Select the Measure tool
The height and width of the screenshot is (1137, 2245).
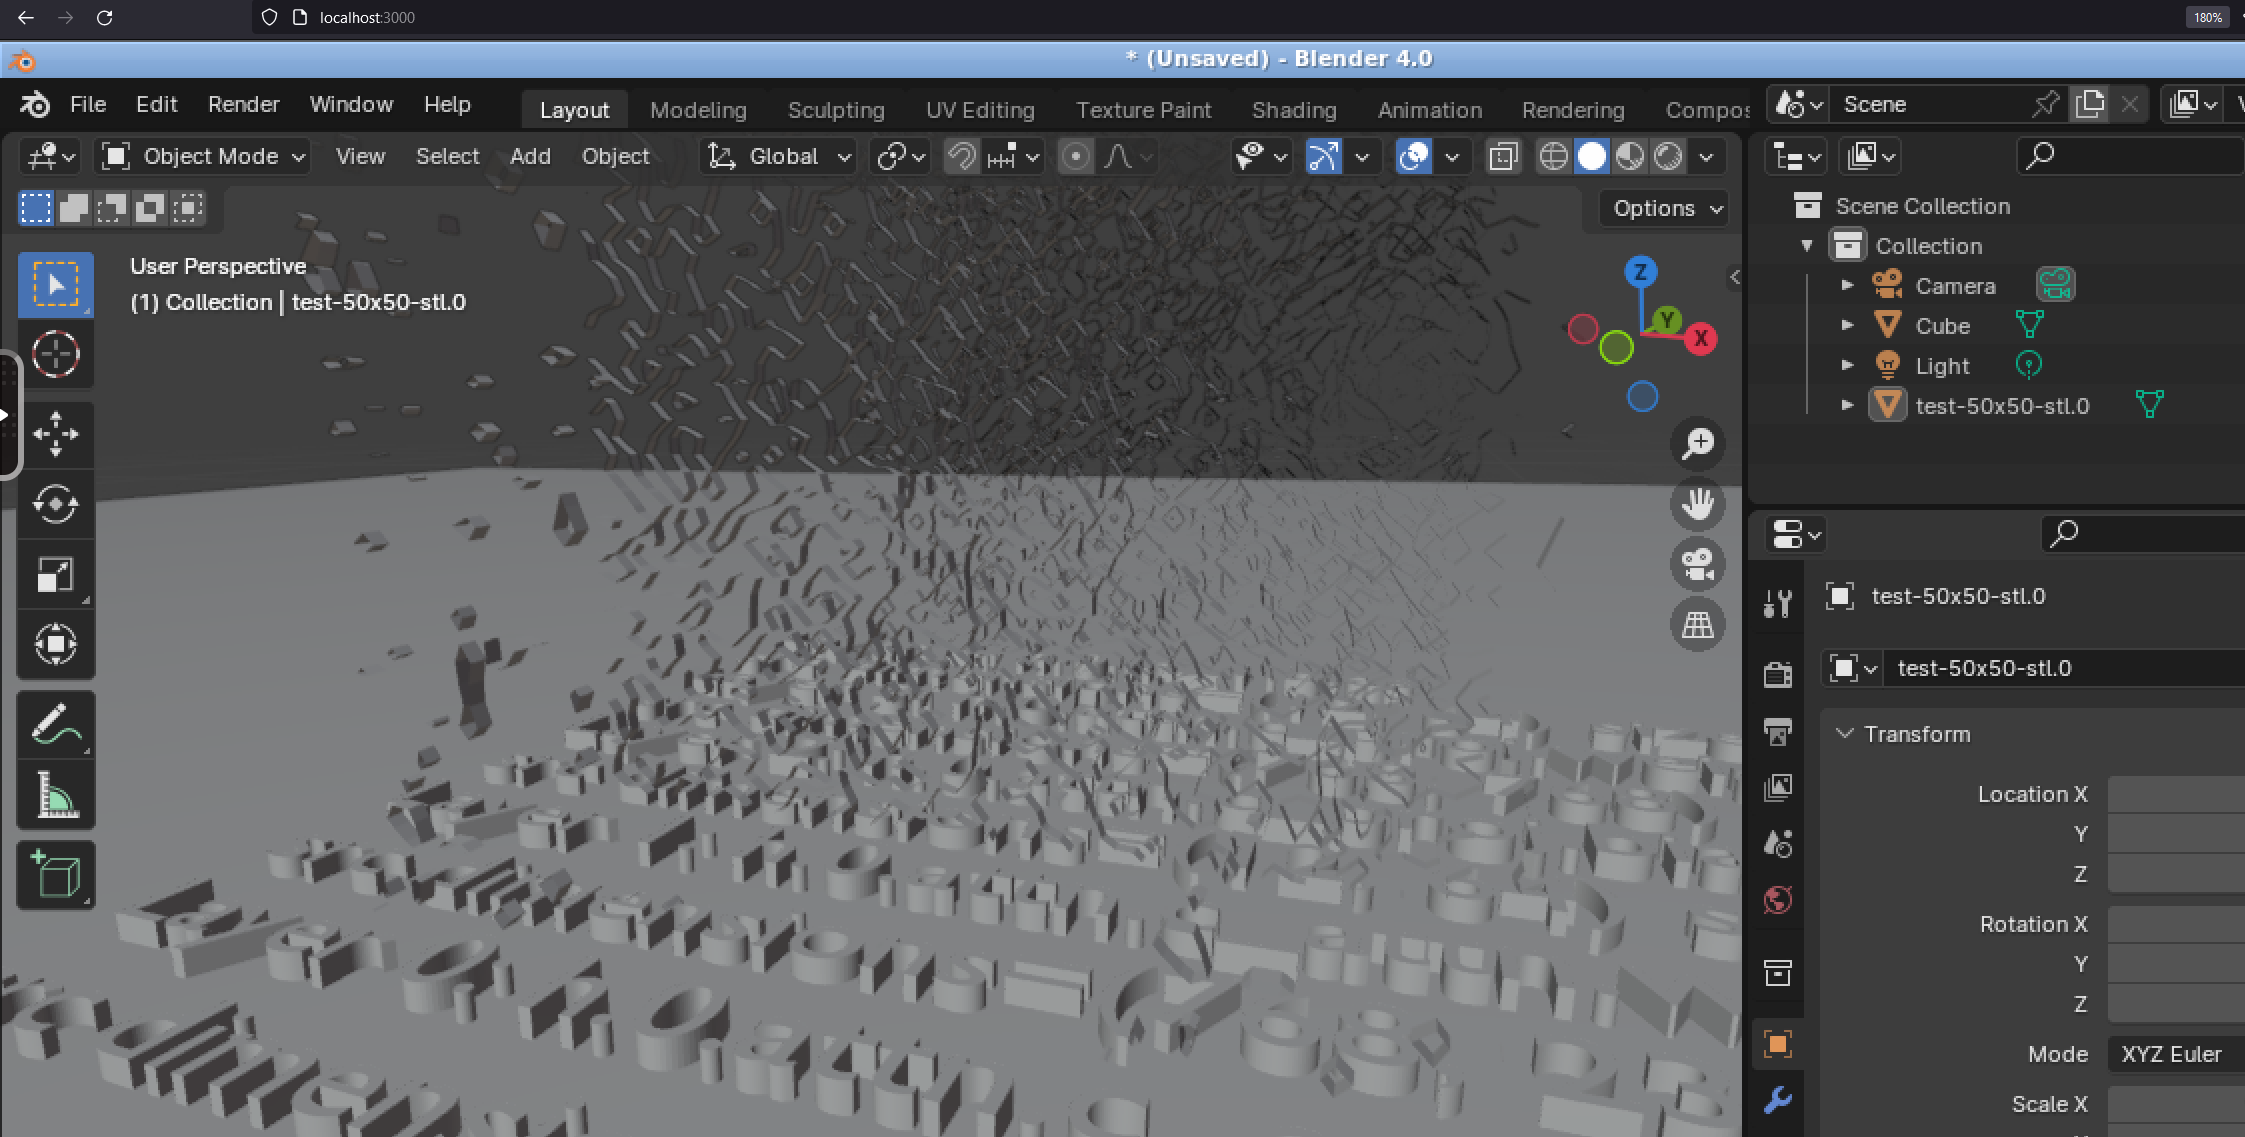[x=56, y=795]
